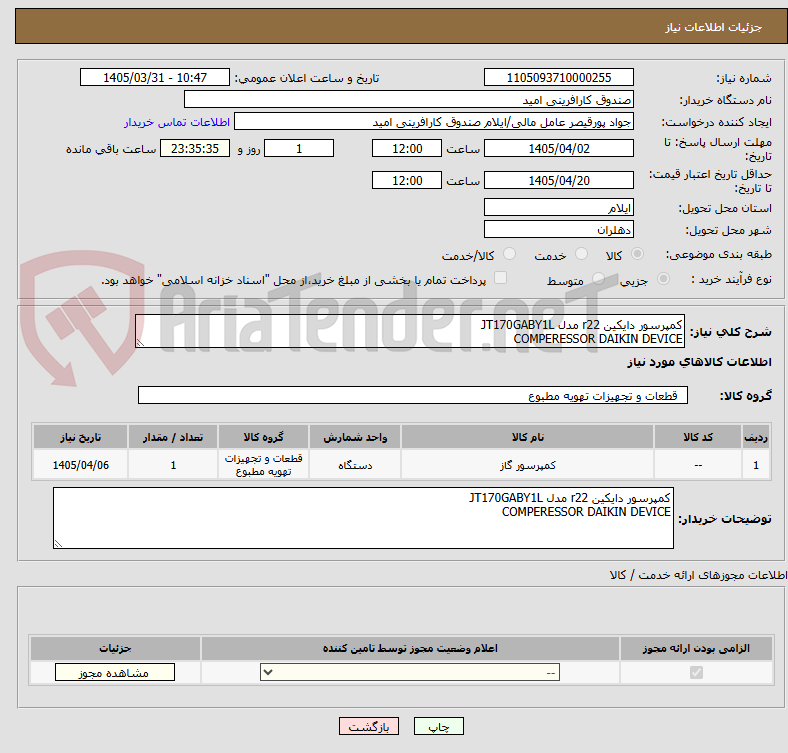Select the خدمت radio button

click(x=581, y=254)
